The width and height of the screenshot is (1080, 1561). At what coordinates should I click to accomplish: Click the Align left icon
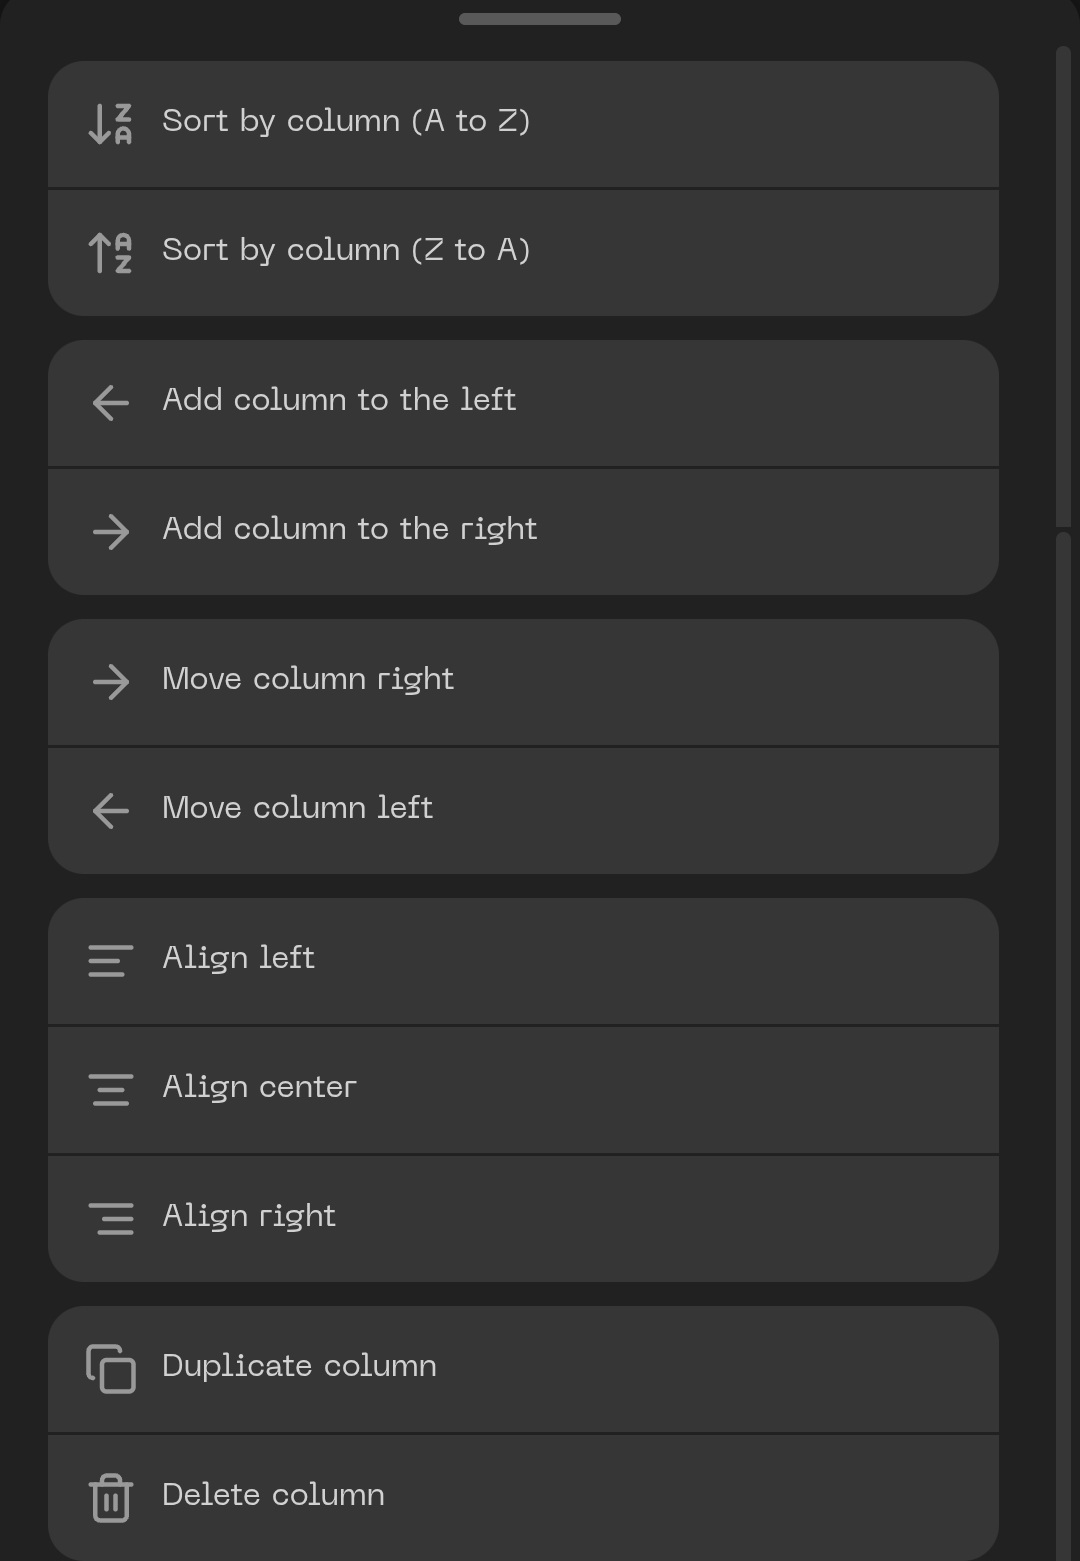110,961
